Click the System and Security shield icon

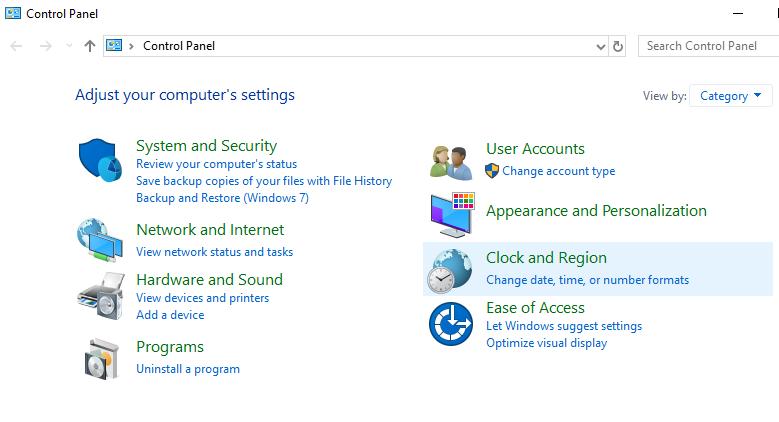click(99, 159)
